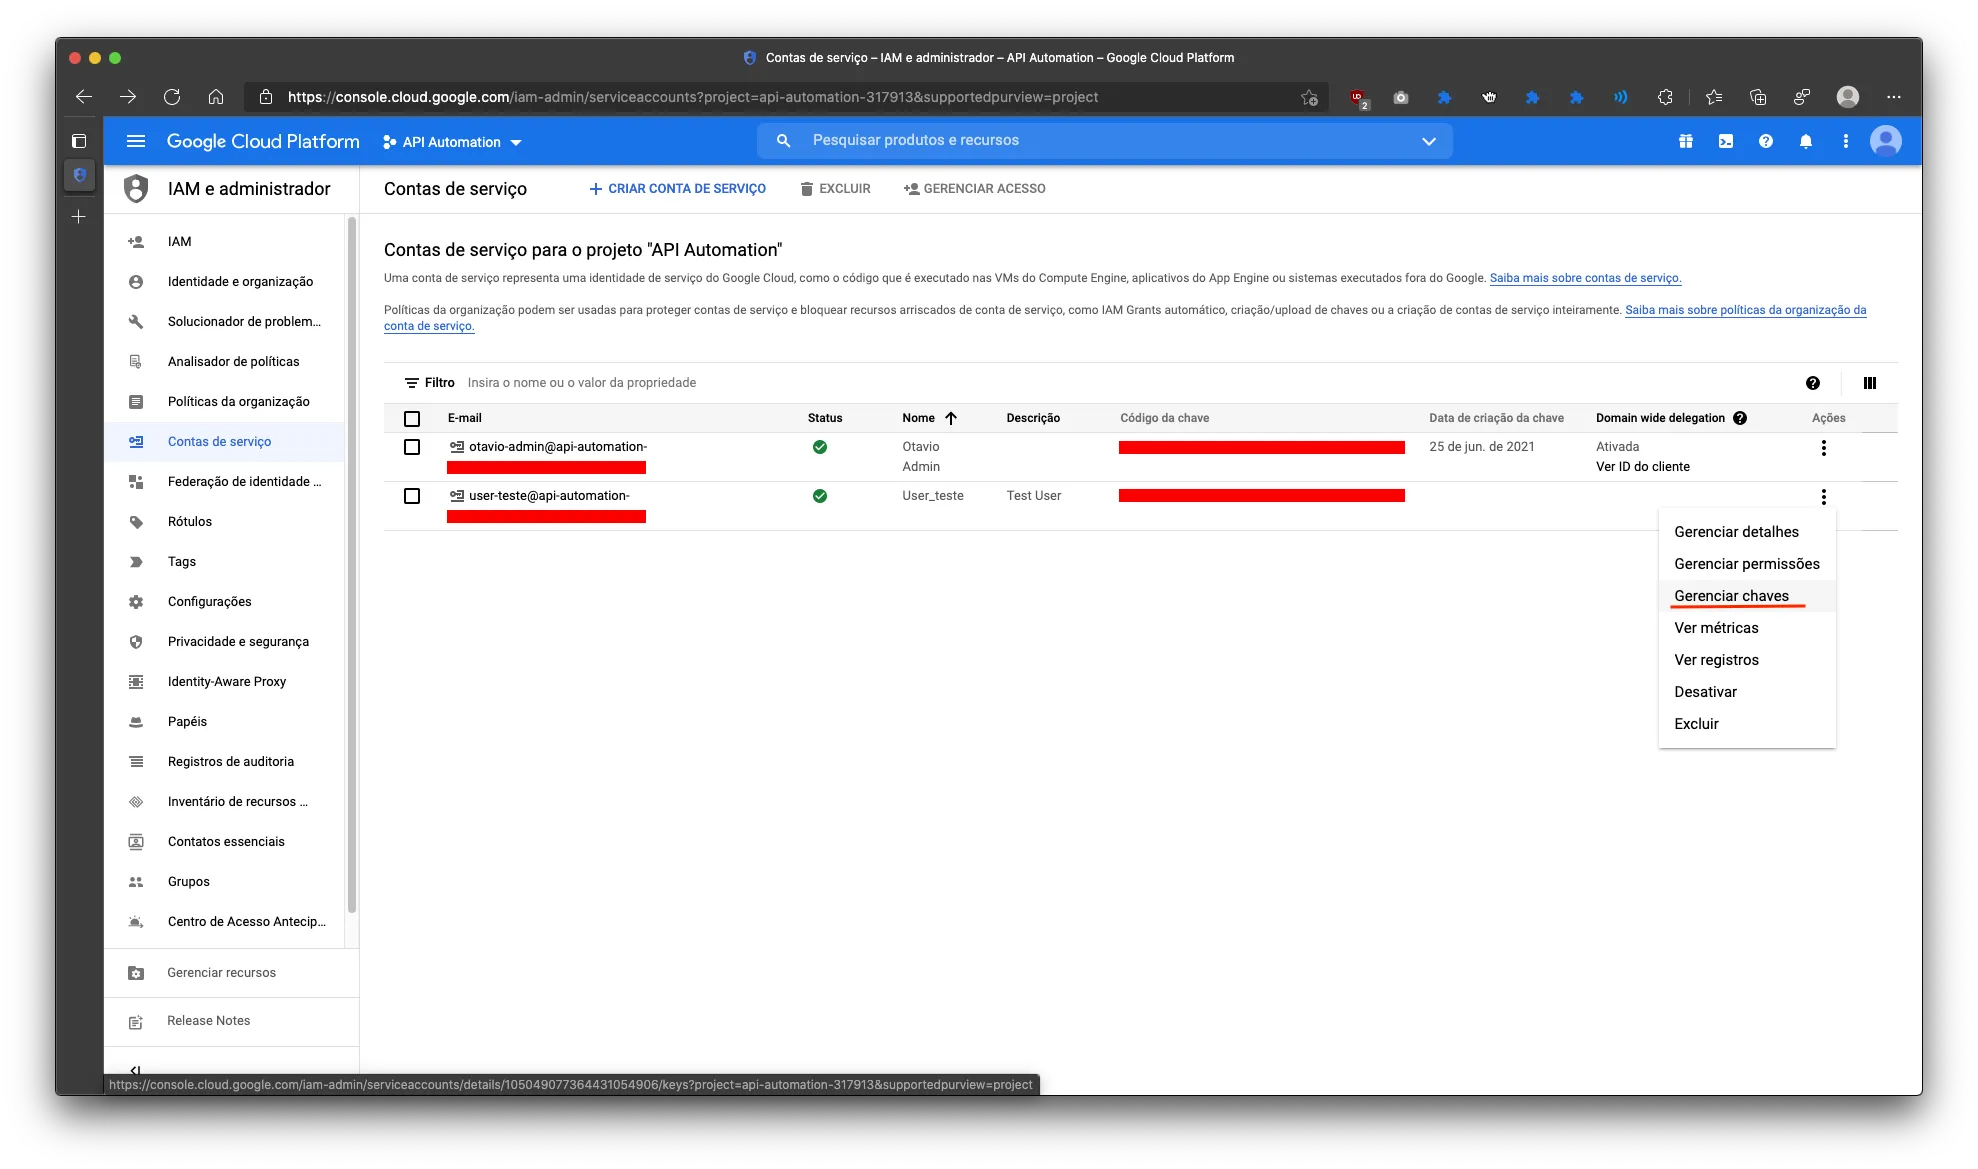Open Saiba mais sobre contas de serviço link

click(1586, 278)
